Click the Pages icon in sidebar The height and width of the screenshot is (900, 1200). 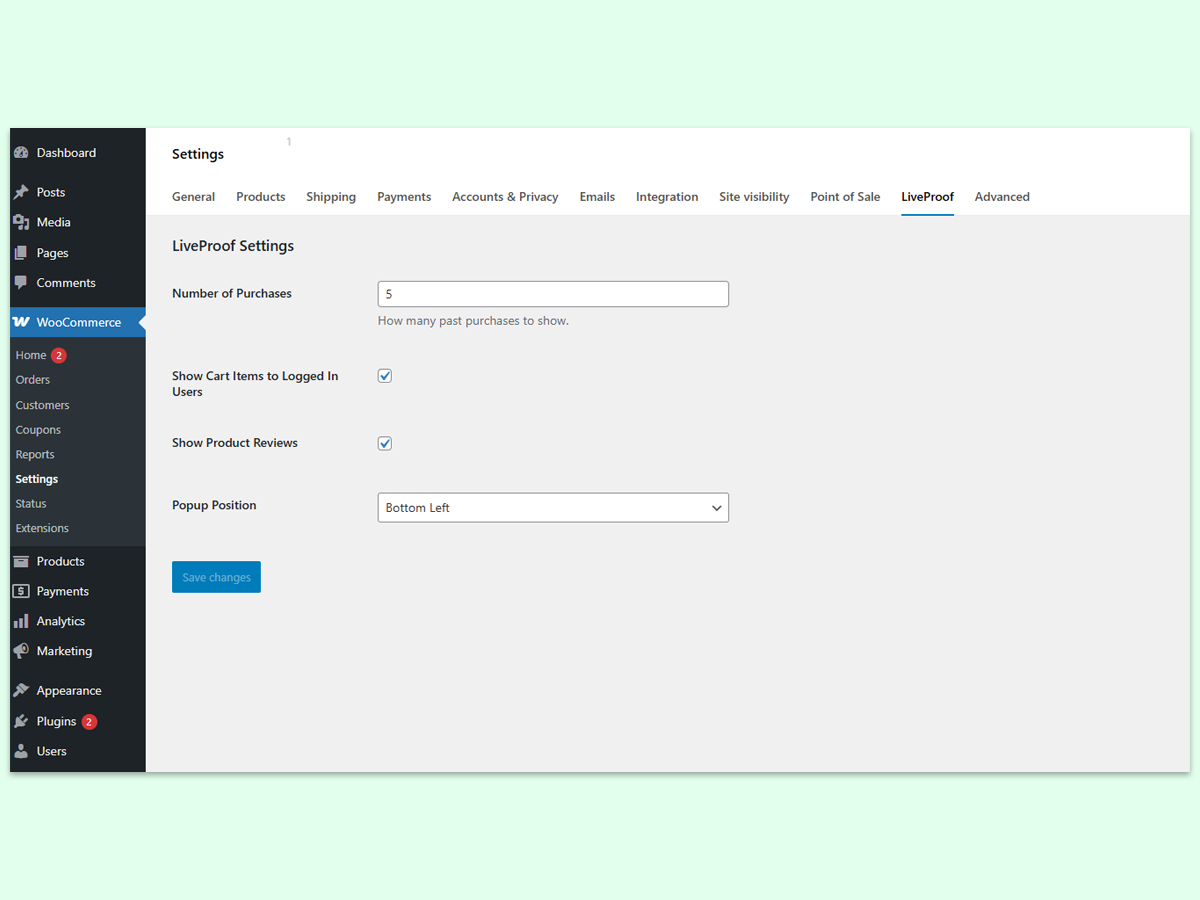(x=21, y=253)
